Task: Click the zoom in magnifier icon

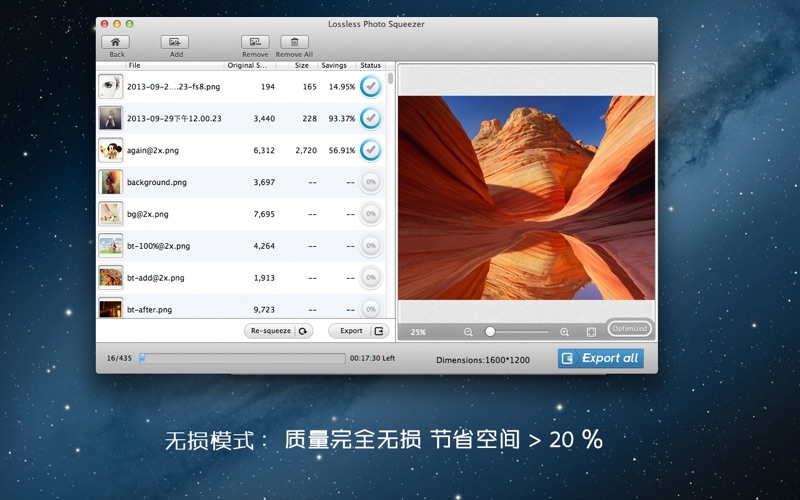Action: click(564, 332)
